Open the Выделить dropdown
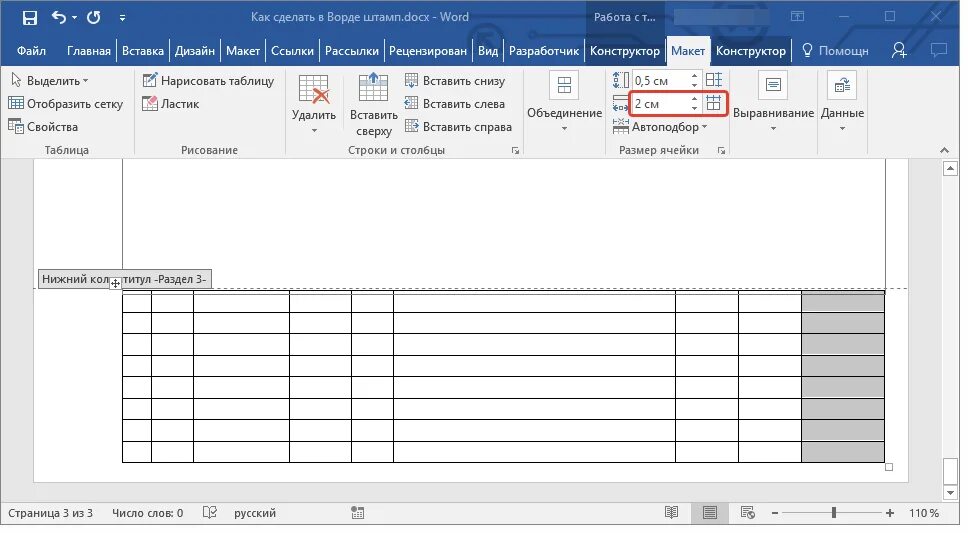Viewport: 968px width, 533px height. pyautogui.click(x=50, y=81)
